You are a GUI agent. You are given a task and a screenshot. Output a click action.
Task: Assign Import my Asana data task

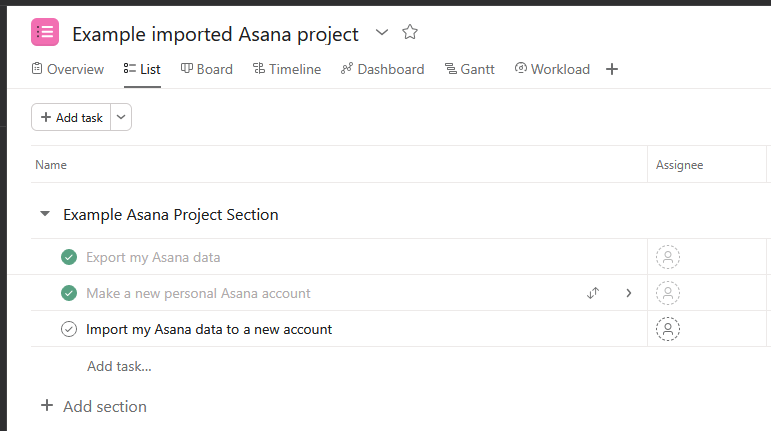coord(668,329)
